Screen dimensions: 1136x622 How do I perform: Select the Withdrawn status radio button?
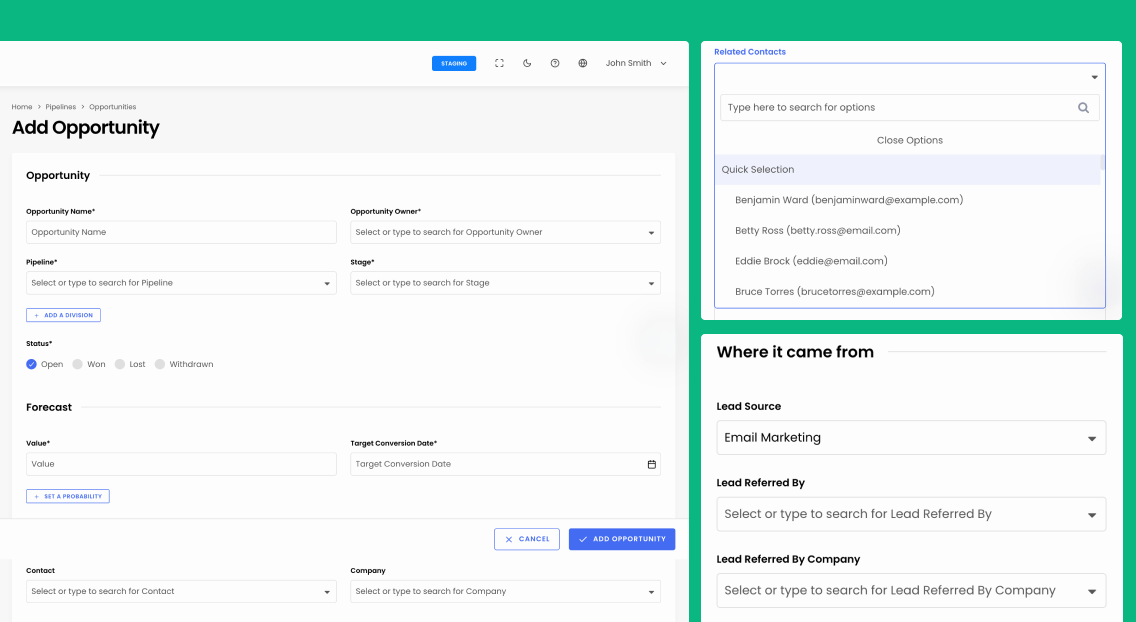coord(159,364)
